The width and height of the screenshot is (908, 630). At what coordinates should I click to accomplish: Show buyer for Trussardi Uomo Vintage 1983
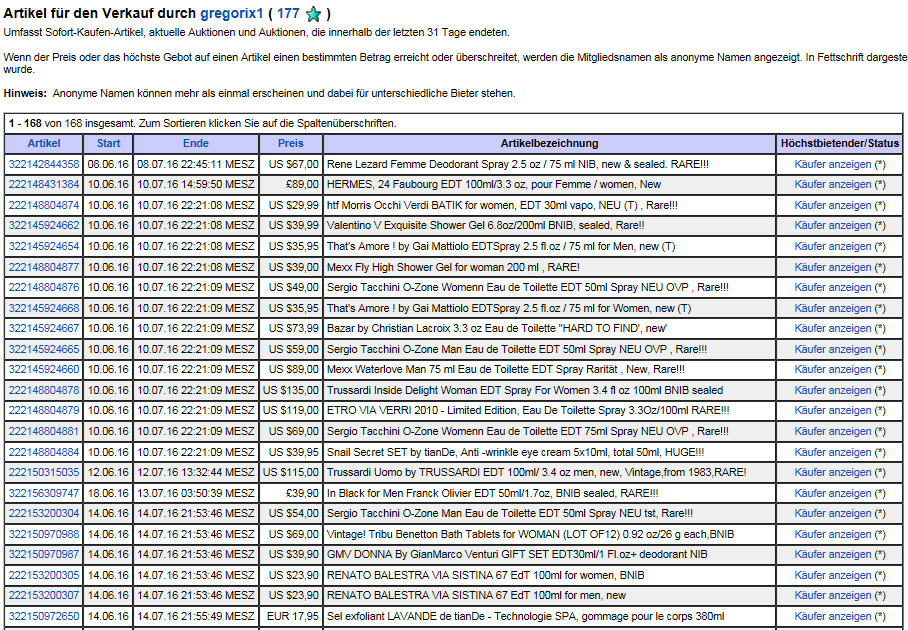tap(833, 472)
